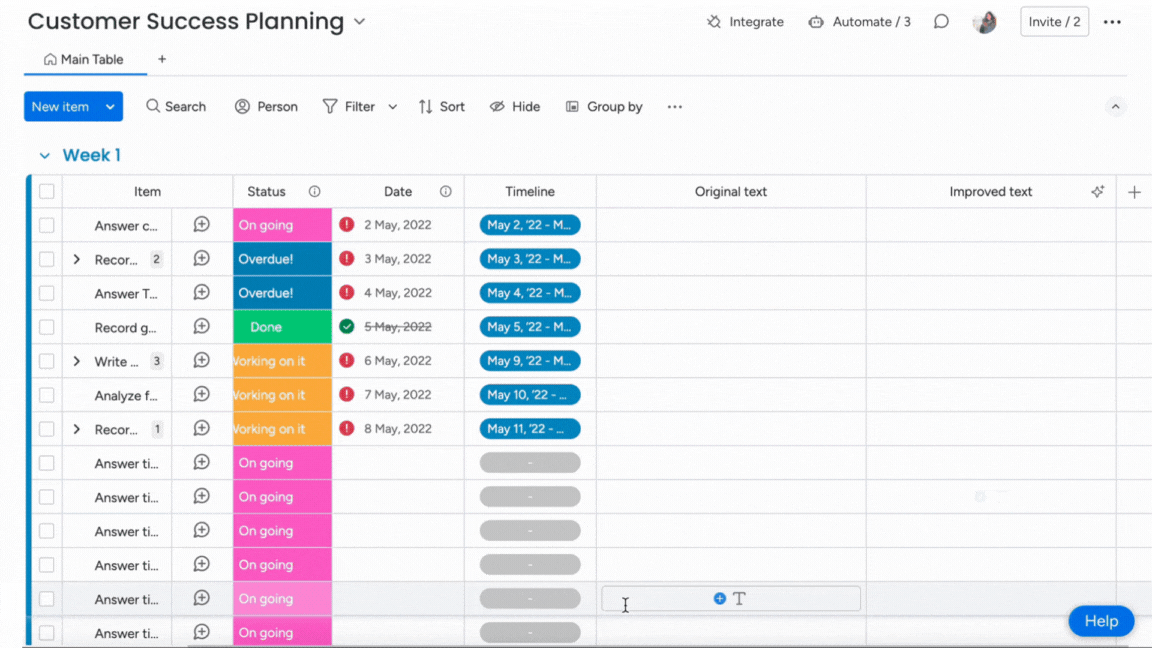Open the New item dropdown arrow
This screenshot has height=648, width=1152.
(110, 107)
